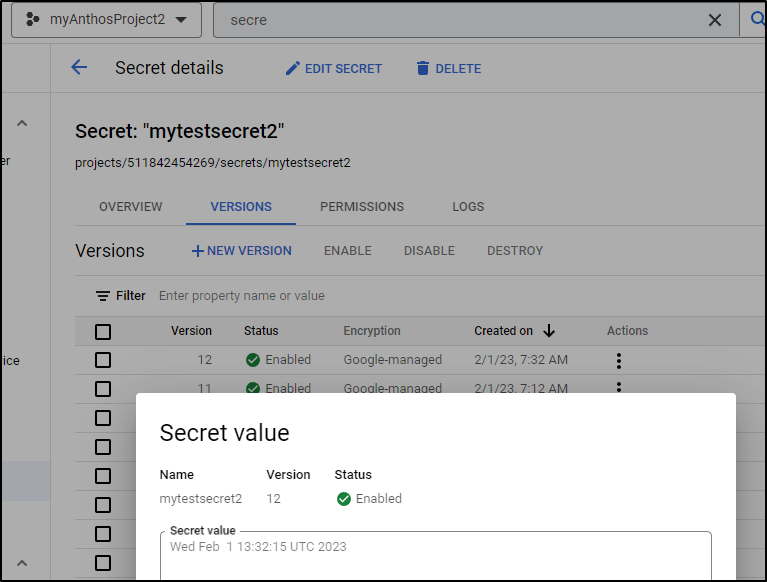Click the search magnifier icon
Screen dimensions: 767x582
(757, 19)
